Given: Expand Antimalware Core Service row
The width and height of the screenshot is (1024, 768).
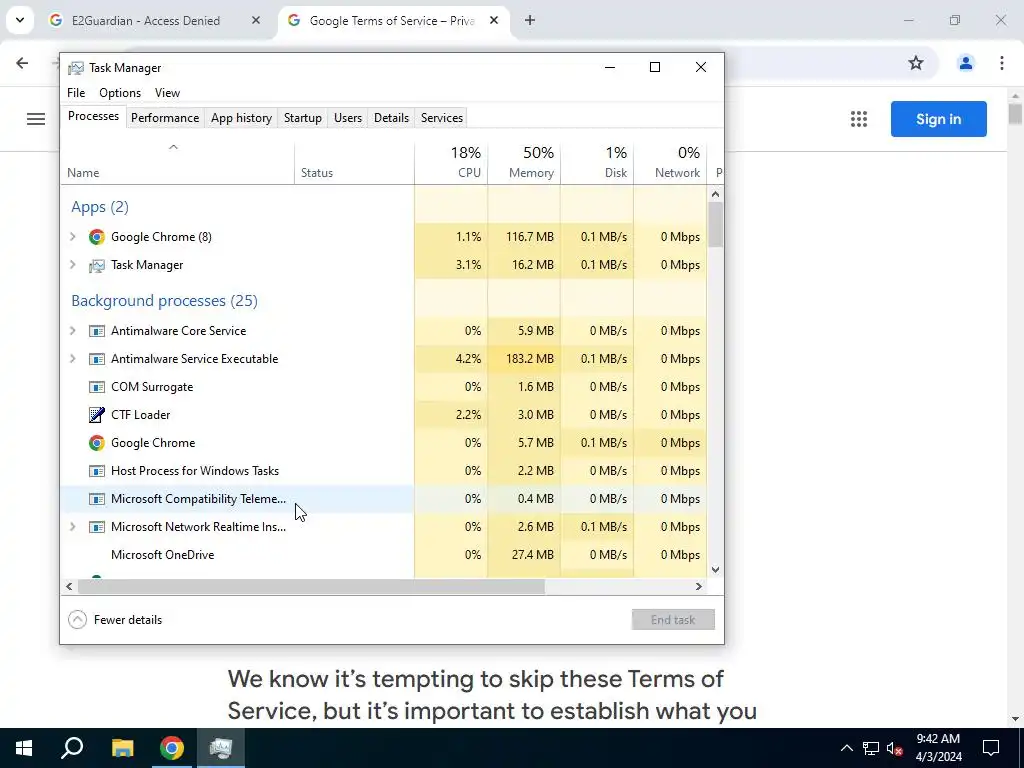Looking at the screenshot, I should pos(72,330).
